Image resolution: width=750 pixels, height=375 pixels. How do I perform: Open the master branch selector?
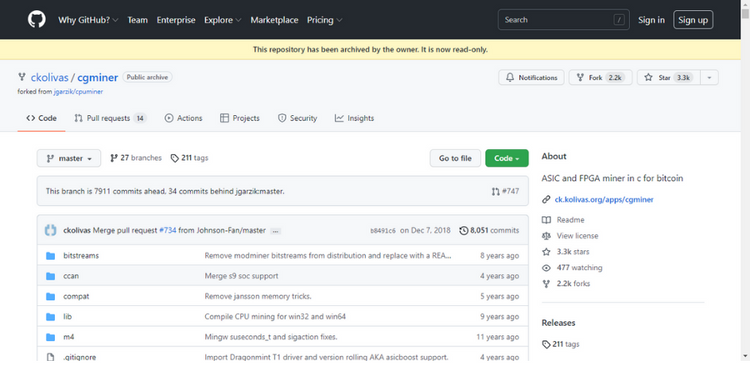click(69, 158)
